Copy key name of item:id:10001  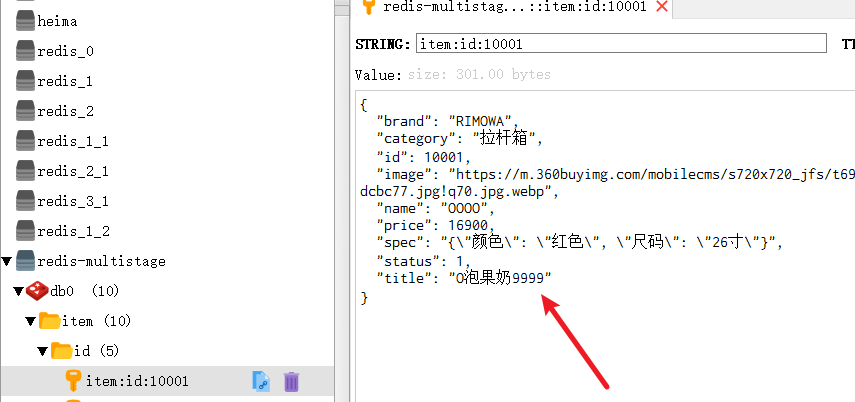click(261, 381)
